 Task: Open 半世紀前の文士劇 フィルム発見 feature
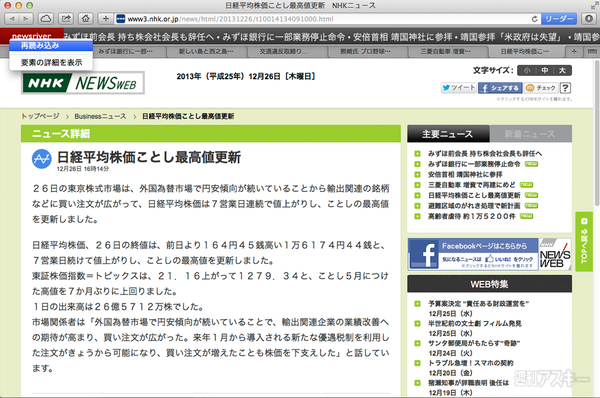(474, 323)
